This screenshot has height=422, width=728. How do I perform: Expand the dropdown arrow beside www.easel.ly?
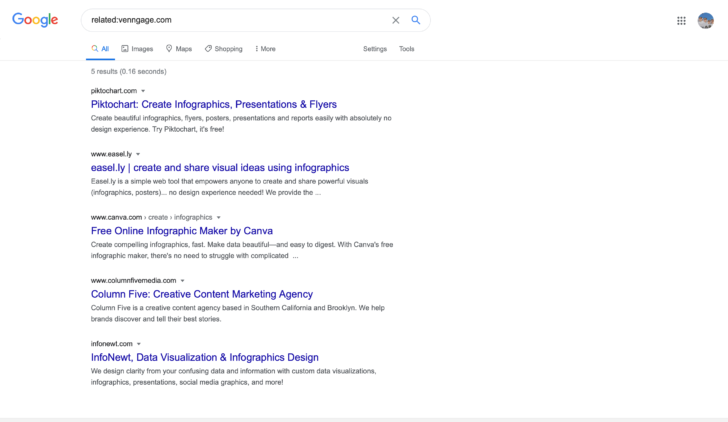click(138, 154)
